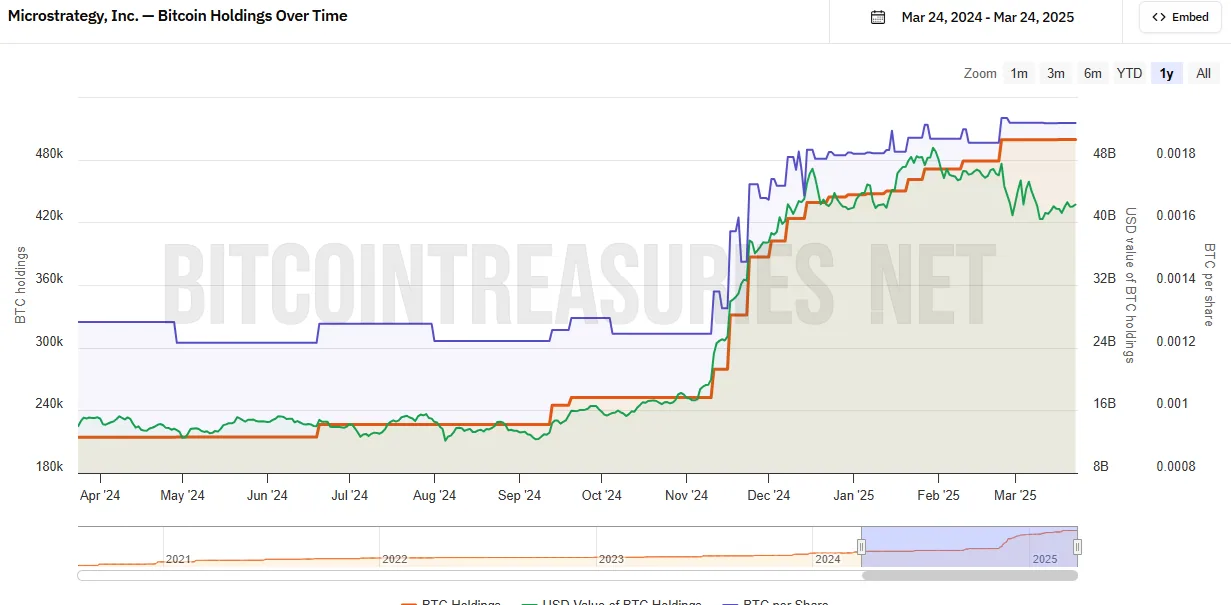Click the '300k' BTC holdings axis label
This screenshot has height=605, width=1231.
pyautogui.click(x=51, y=341)
